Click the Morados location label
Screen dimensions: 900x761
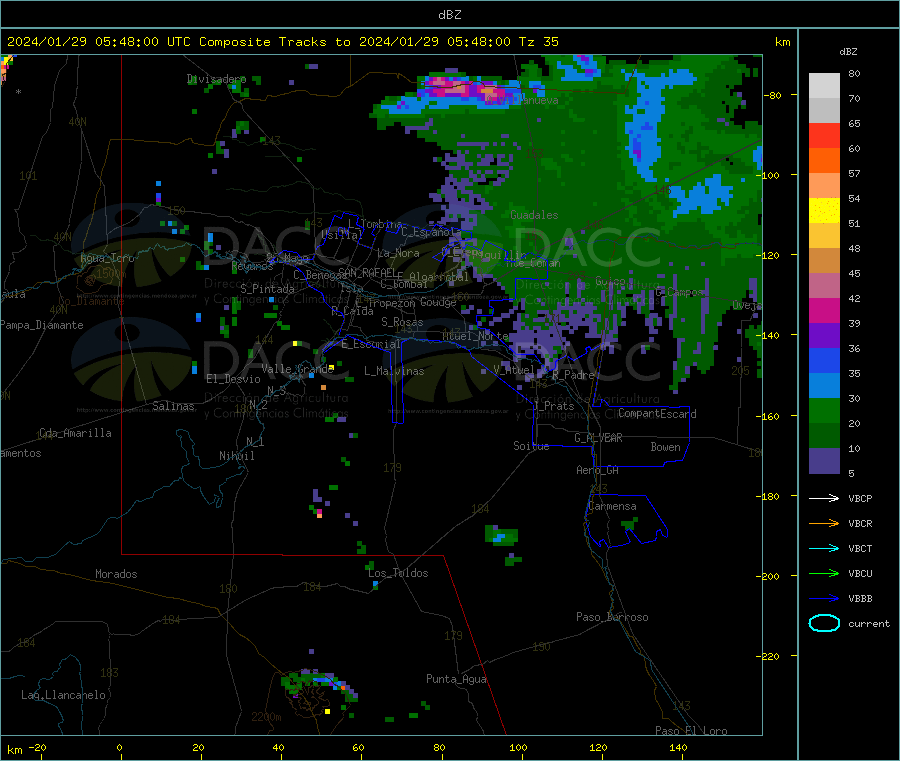point(116,574)
